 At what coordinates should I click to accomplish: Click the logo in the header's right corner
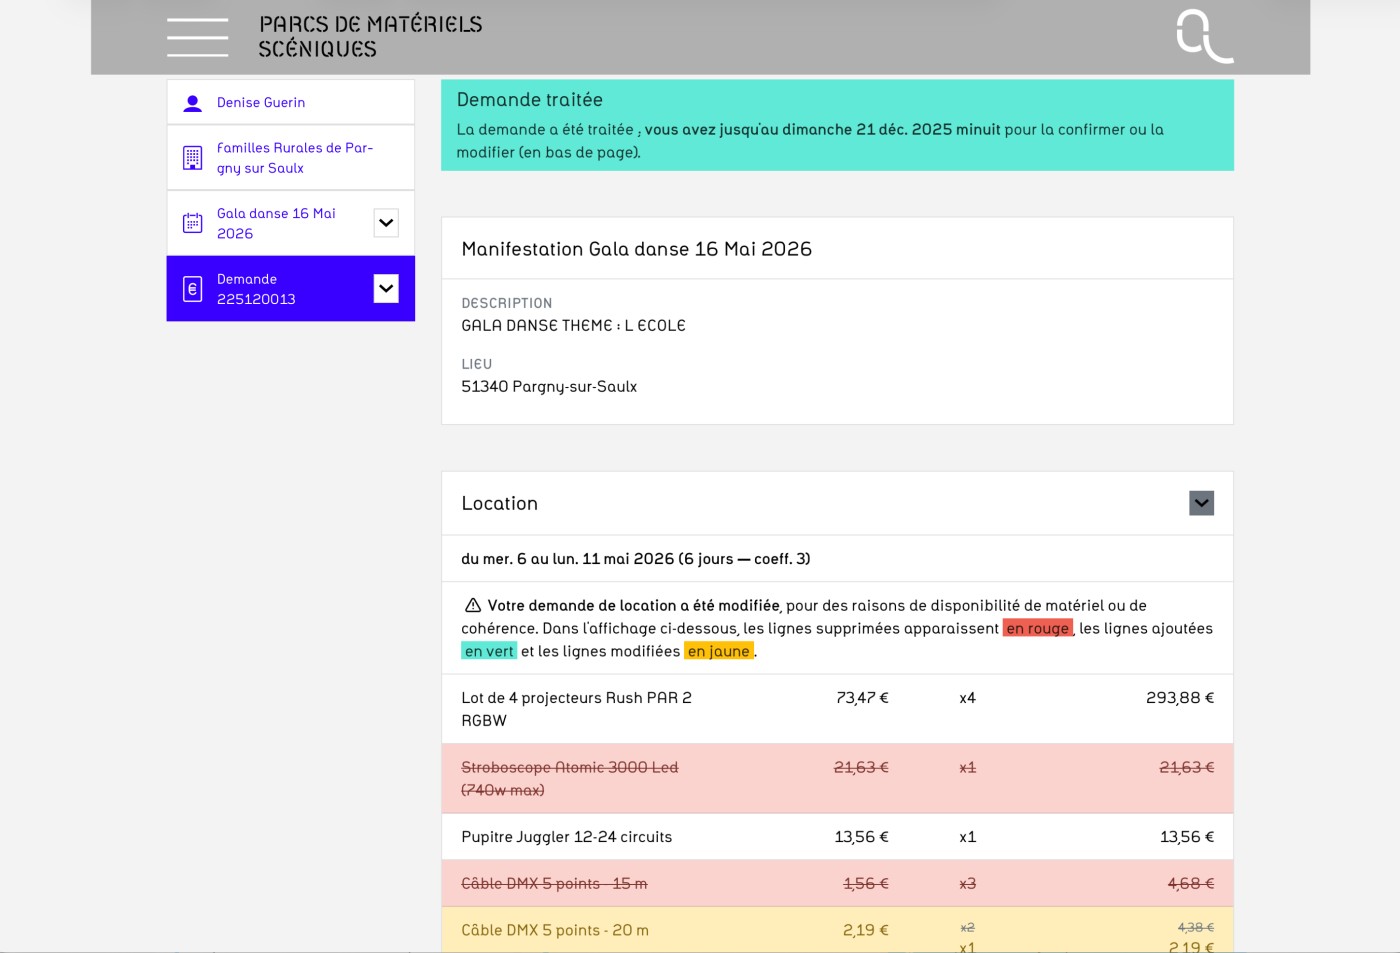click(1204, 36)
